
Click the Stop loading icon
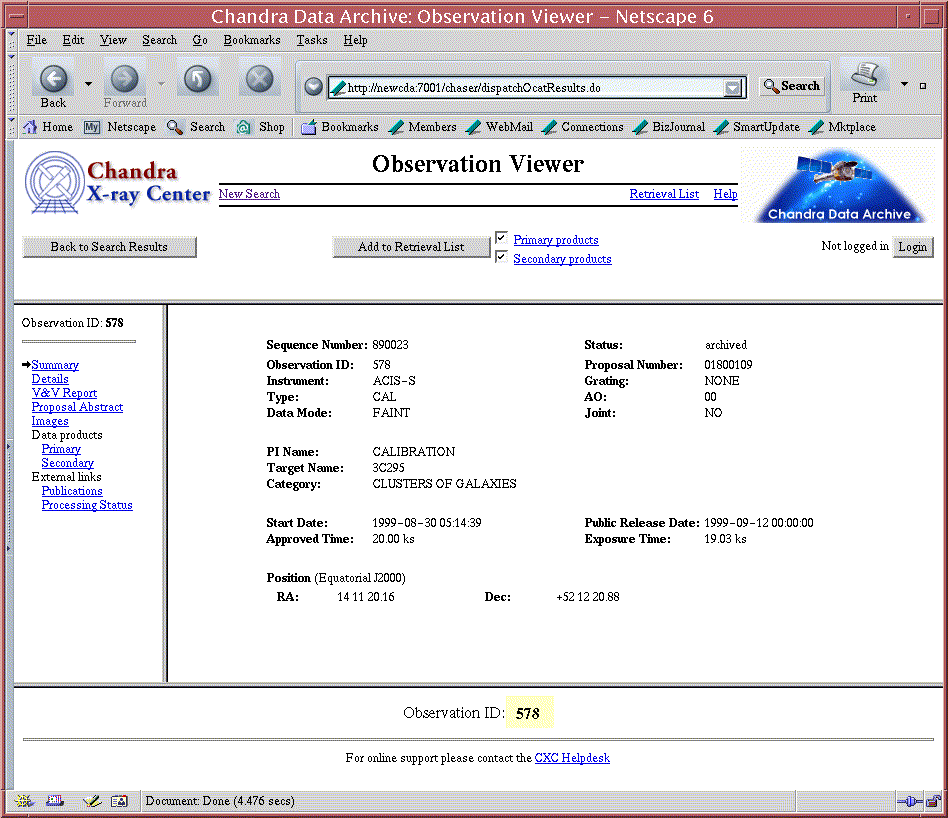[259, 80]
